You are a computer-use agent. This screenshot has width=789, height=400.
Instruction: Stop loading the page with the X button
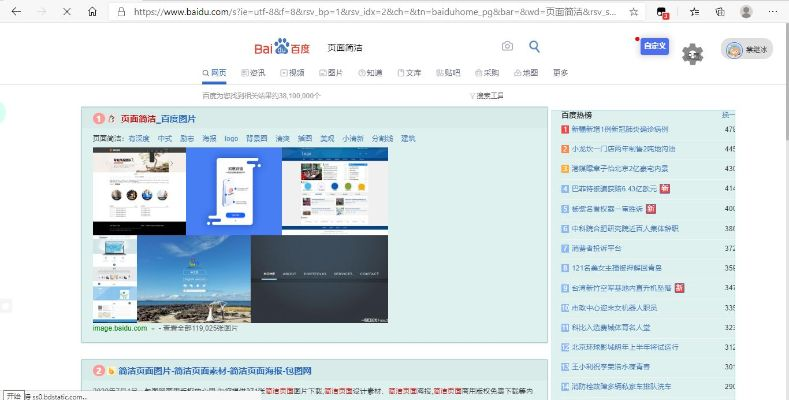[x=66, y=12]
